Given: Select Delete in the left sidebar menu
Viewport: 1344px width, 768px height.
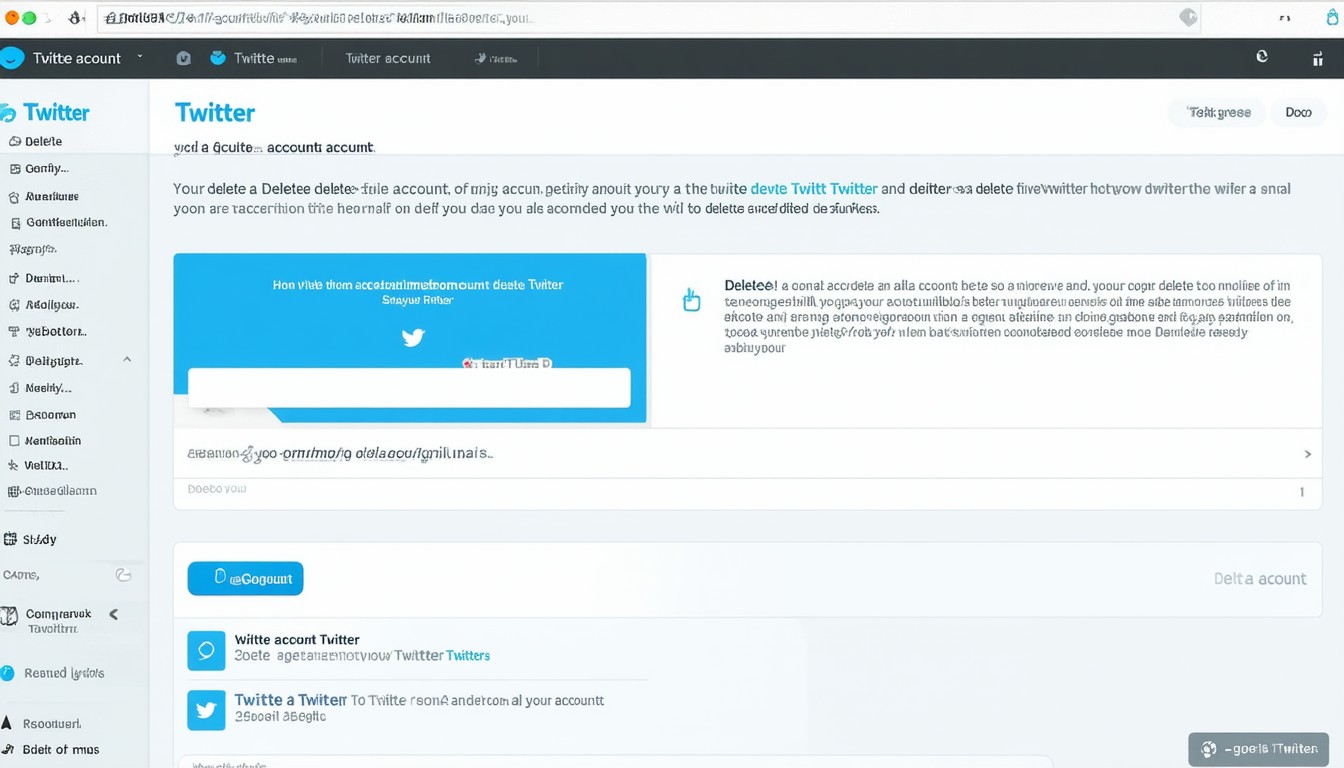Looking at the screenshot, I should 43,141.
